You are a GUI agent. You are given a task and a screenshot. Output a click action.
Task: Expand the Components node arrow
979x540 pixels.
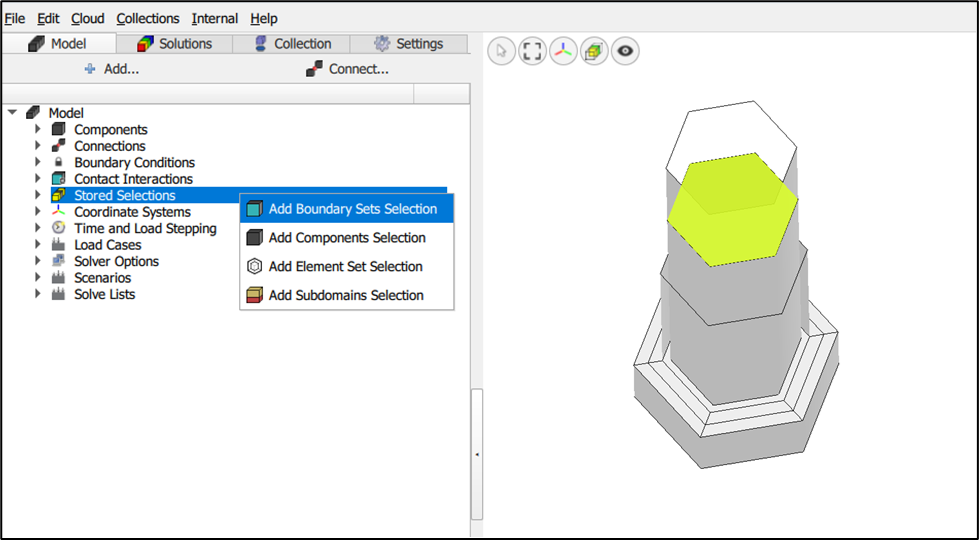(37, 129)
